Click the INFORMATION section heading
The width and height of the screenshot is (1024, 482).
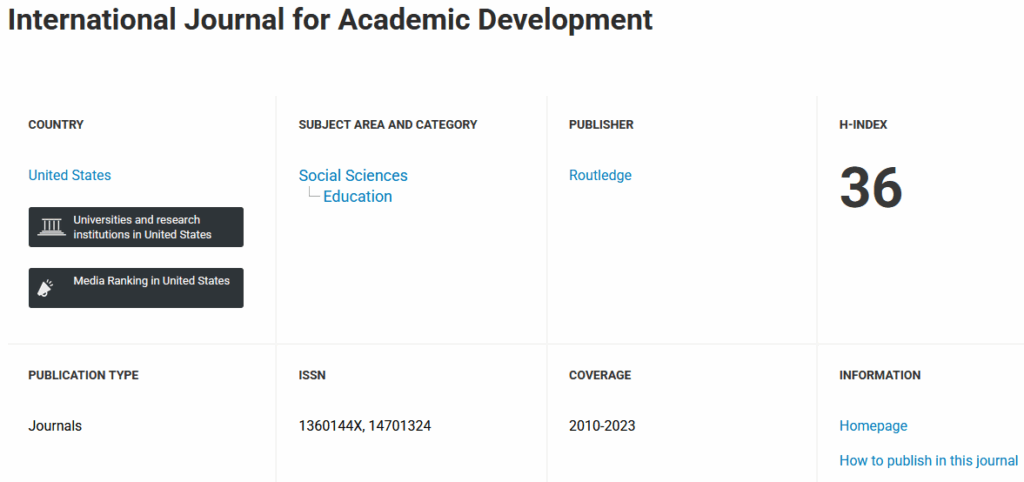(x=880, y=375)
